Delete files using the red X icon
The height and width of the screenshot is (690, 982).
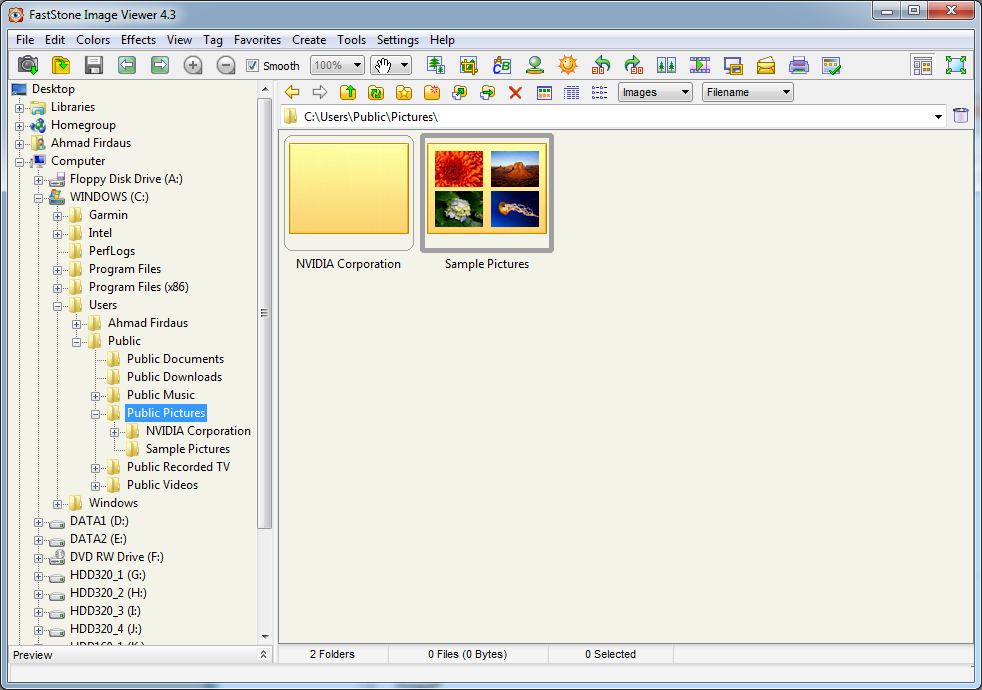tap(515, 92)
